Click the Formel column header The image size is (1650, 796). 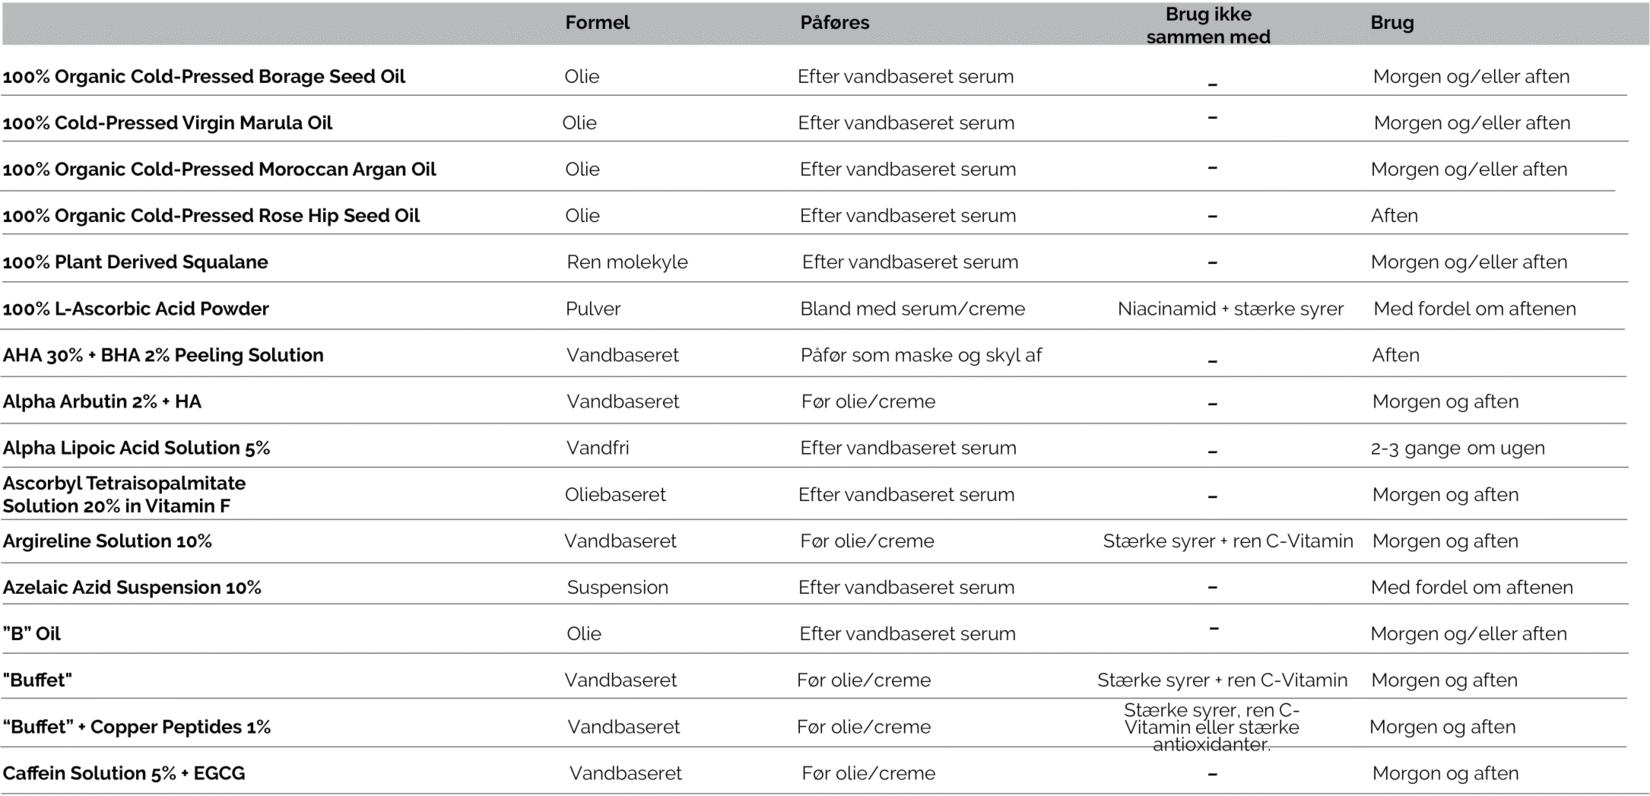coord(597,23)
